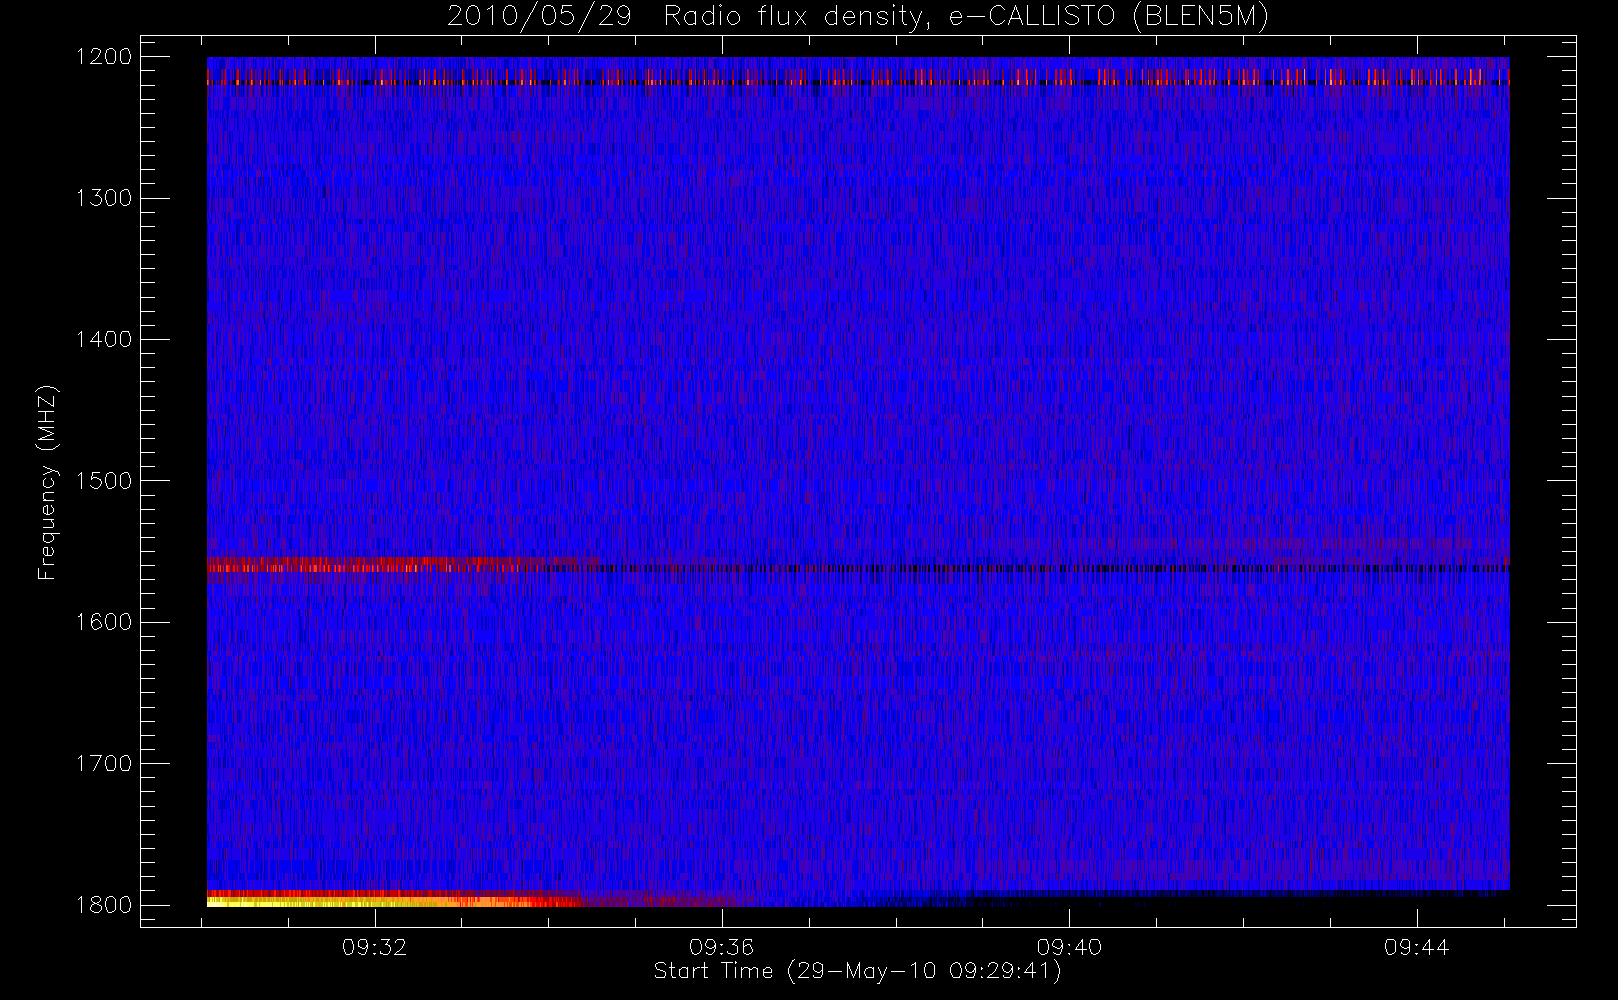Viewport: 1618px width, 1000px height.
Task: Click the 1500 frequency tick label
Action: point(104,481)
